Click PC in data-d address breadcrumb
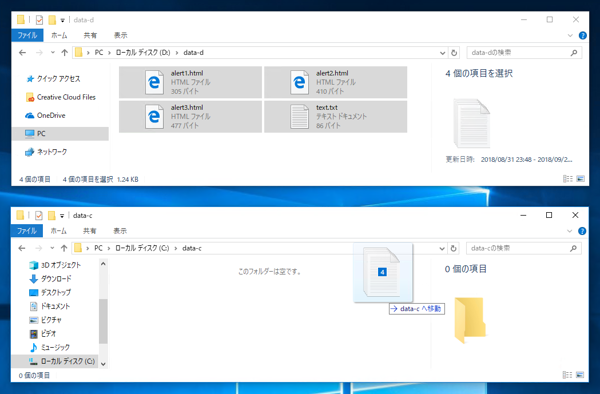Screen dimensions: 600x394 click(x=99, y=53)
